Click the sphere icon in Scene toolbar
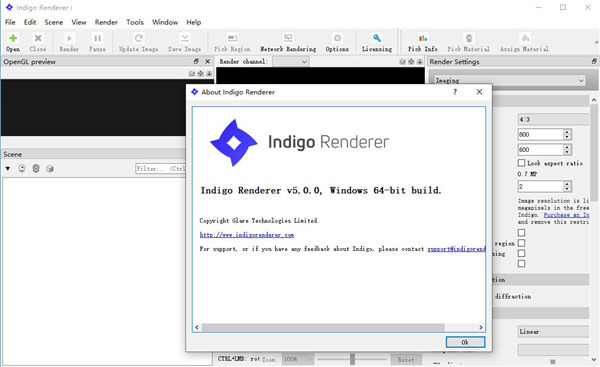 pos(22,168)
